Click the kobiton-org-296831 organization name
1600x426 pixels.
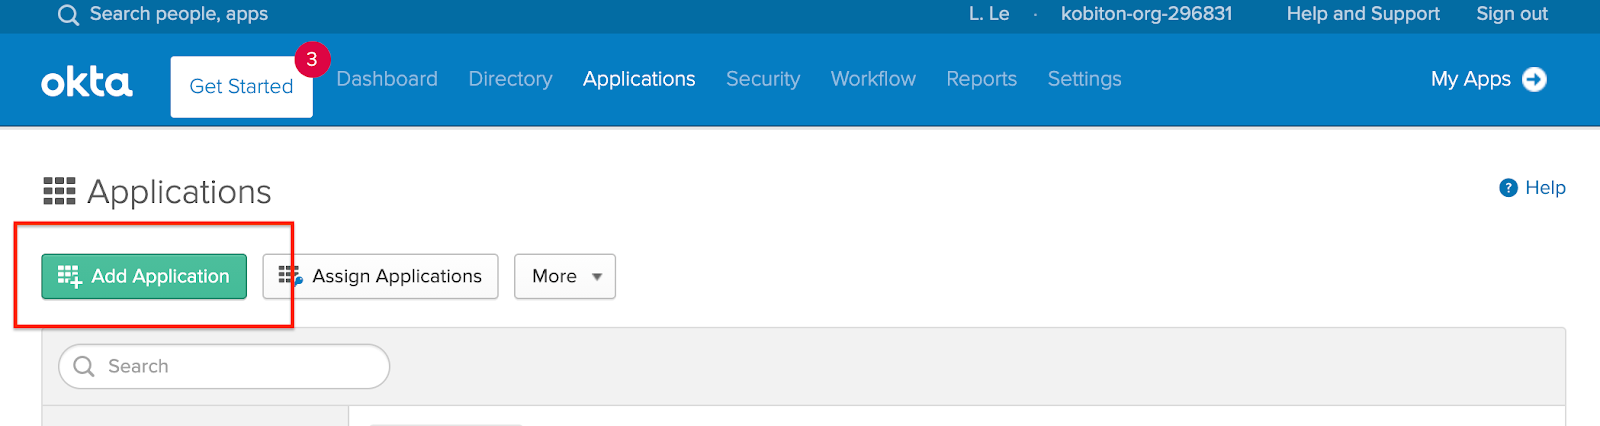[x=1146, y=14]
